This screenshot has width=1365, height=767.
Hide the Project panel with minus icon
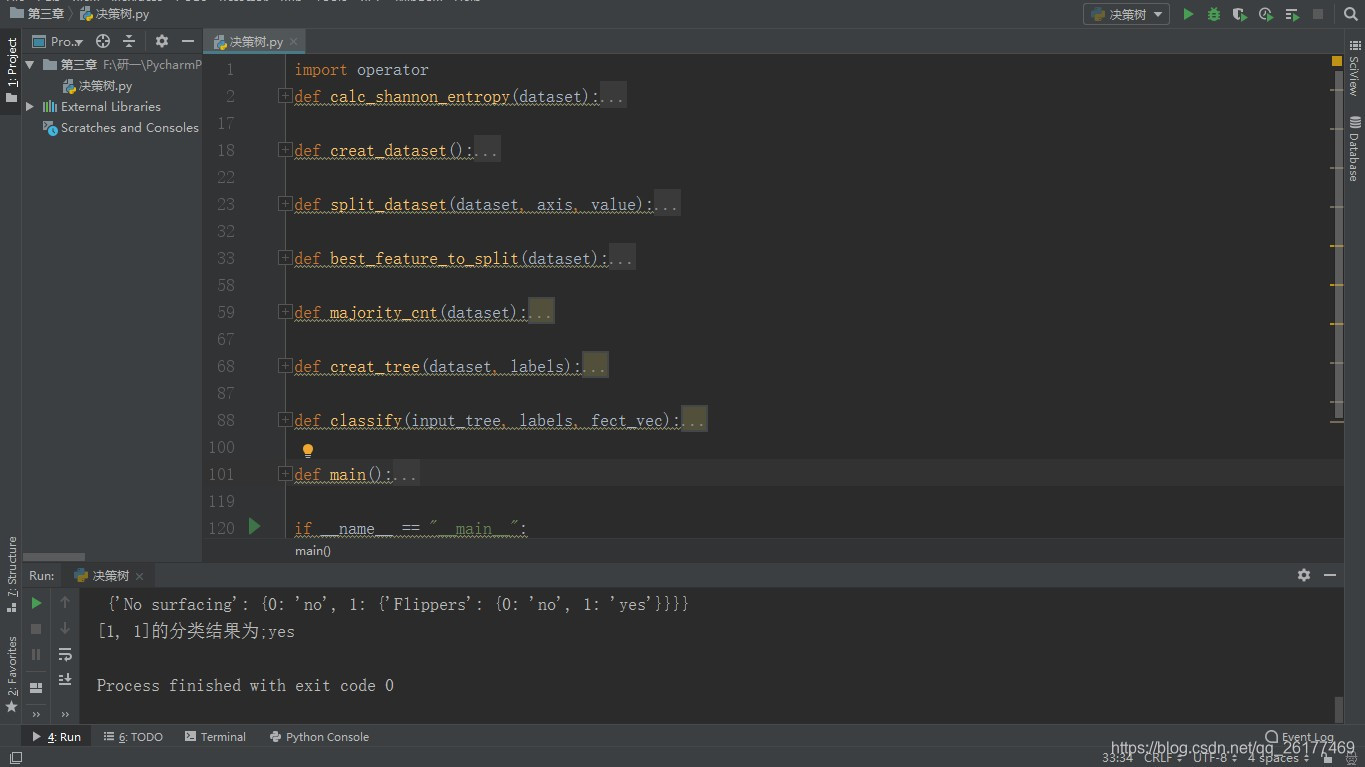pyautogui.click(x=188, y=41)
